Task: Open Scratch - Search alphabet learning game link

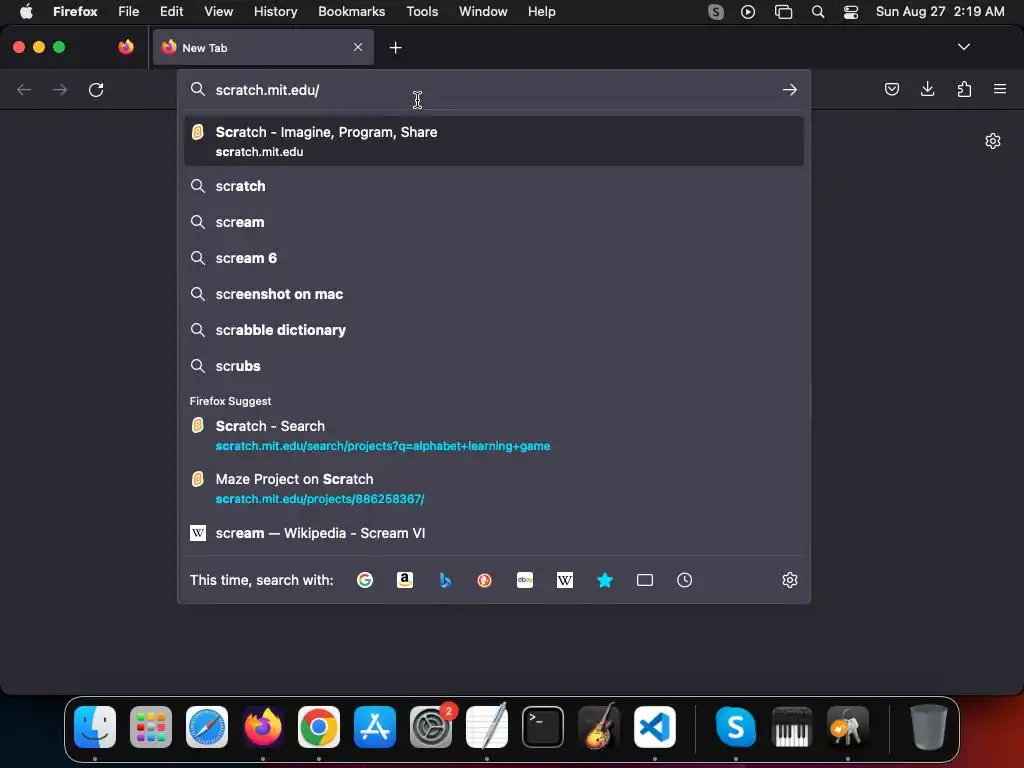Action: [x=494, y=436]
